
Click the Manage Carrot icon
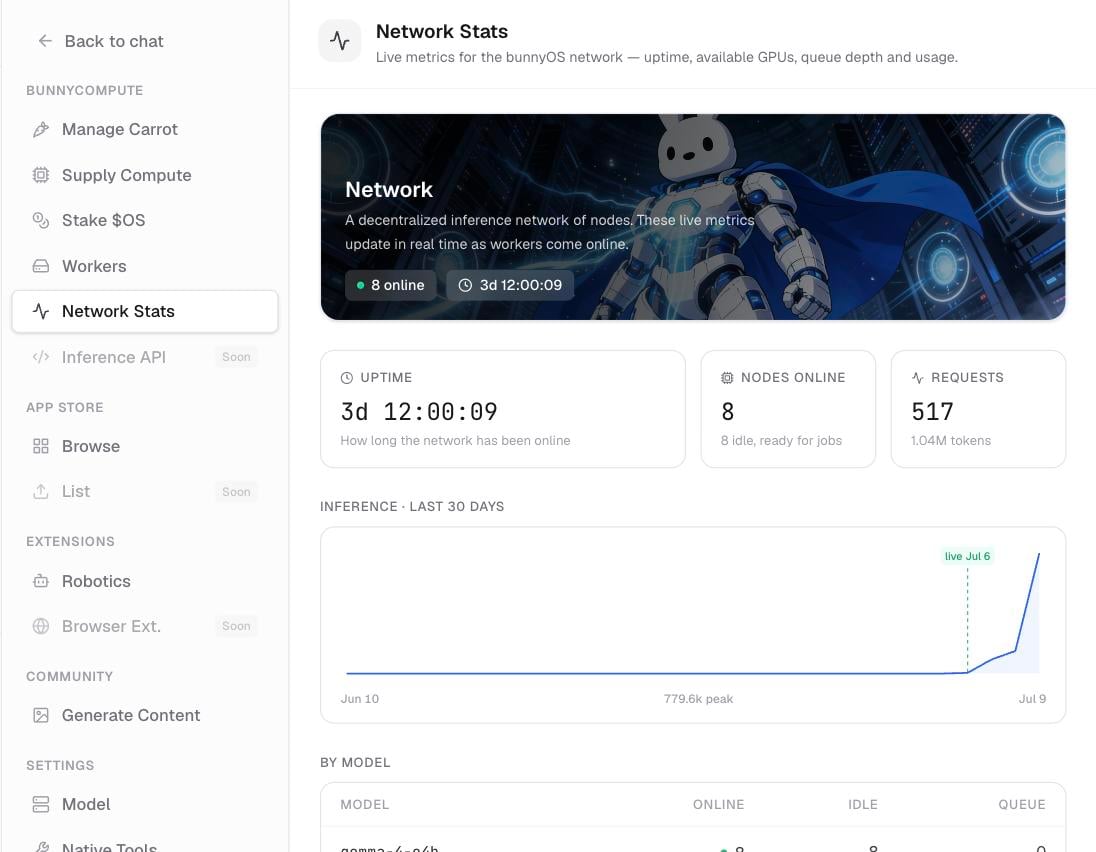point(41,129)
